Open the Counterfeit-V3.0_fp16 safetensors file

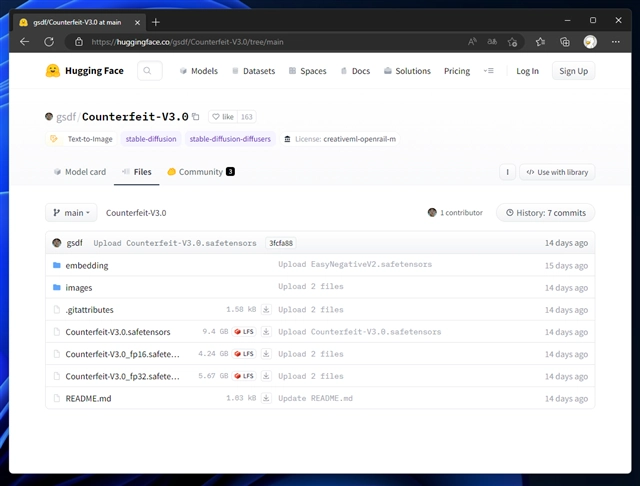coord(122,354)
